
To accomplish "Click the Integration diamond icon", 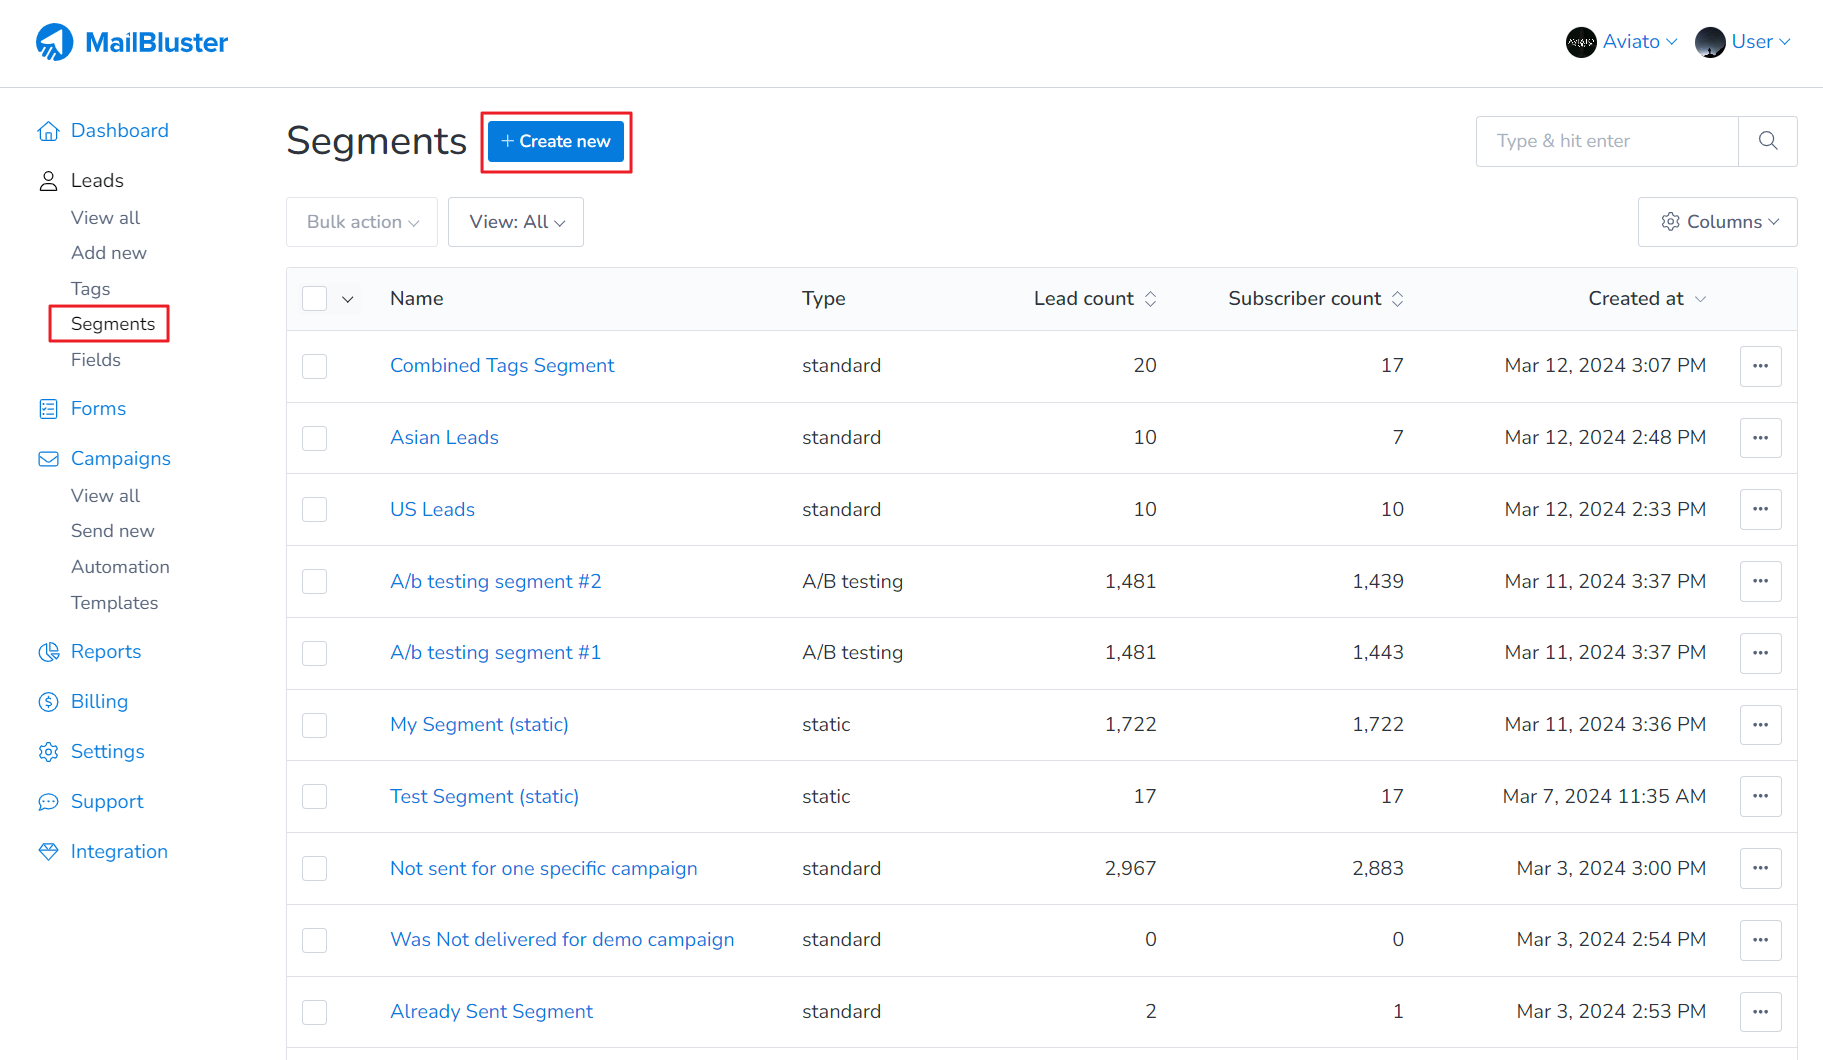I will (x=48, y=852).
